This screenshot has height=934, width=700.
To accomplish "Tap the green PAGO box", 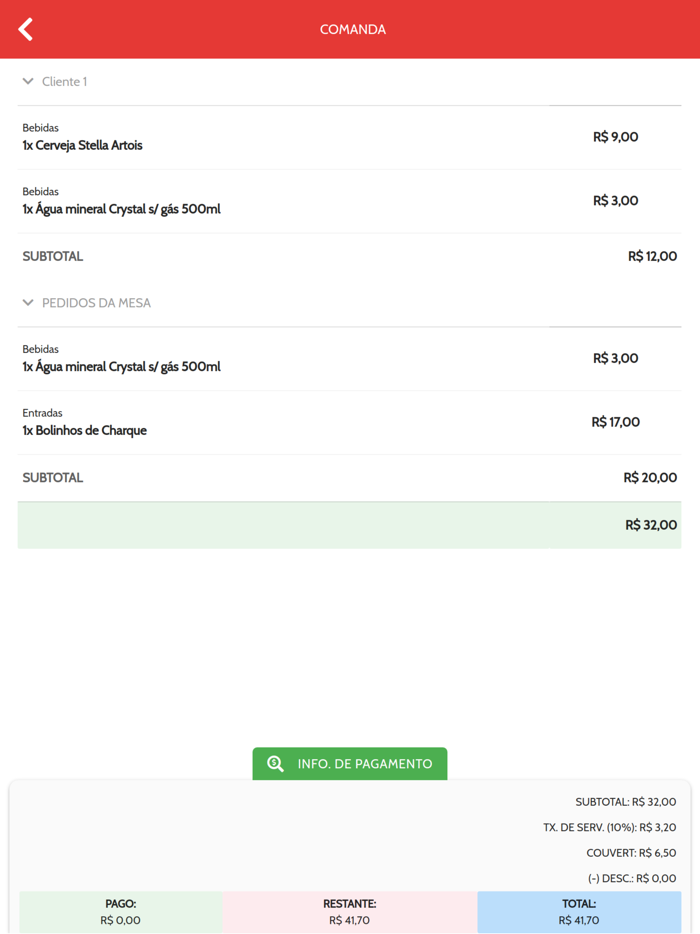I will pos(120,912).
